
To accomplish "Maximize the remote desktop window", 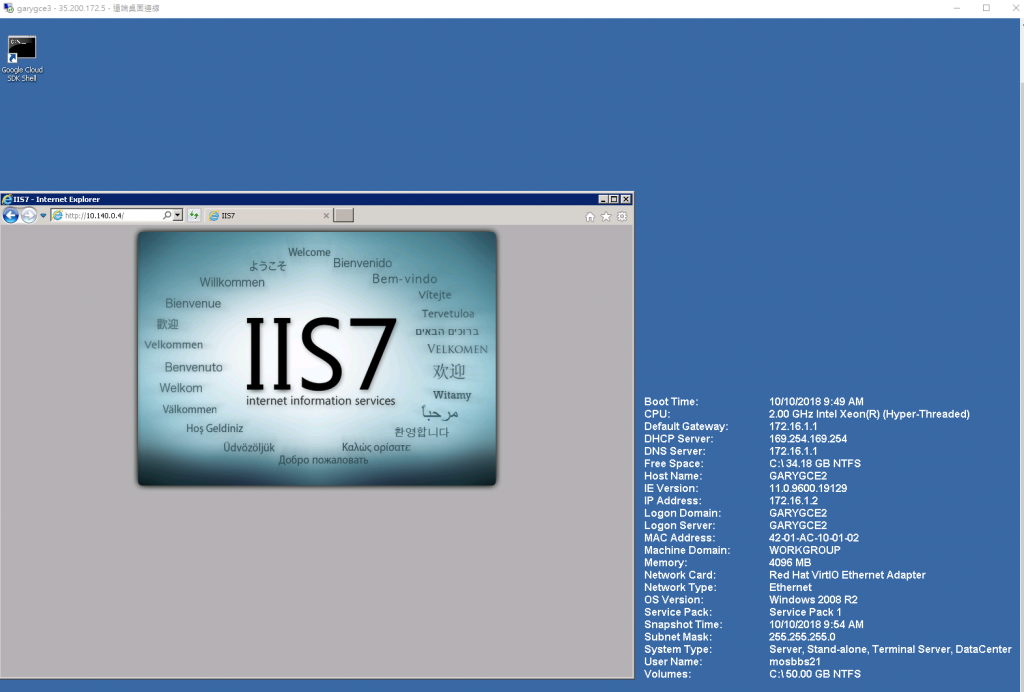I will click(x=986, y=8).
